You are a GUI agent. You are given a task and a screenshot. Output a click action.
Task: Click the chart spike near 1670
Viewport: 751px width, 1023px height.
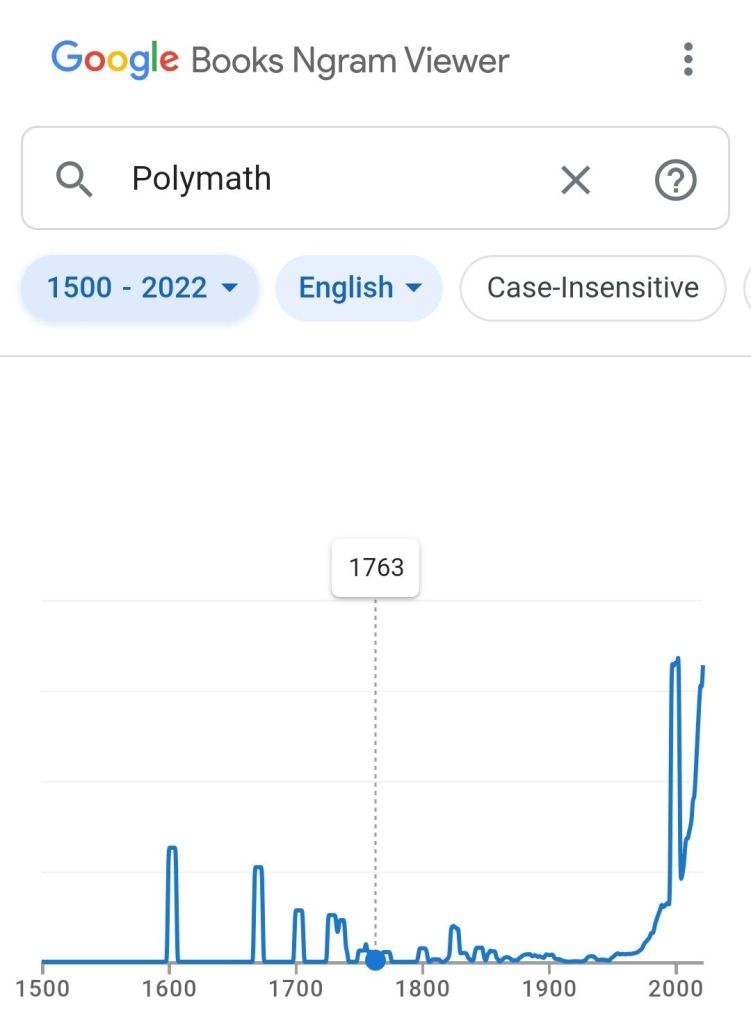(258, 868)
